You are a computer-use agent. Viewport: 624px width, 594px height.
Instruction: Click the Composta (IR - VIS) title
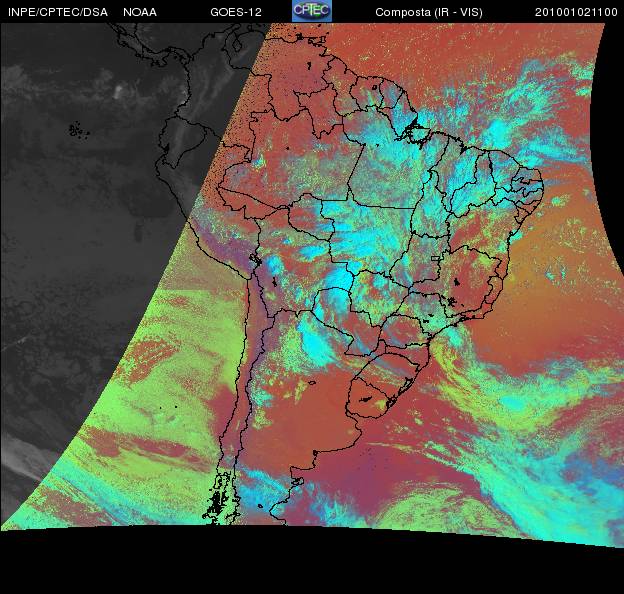(x=424, y=12)
